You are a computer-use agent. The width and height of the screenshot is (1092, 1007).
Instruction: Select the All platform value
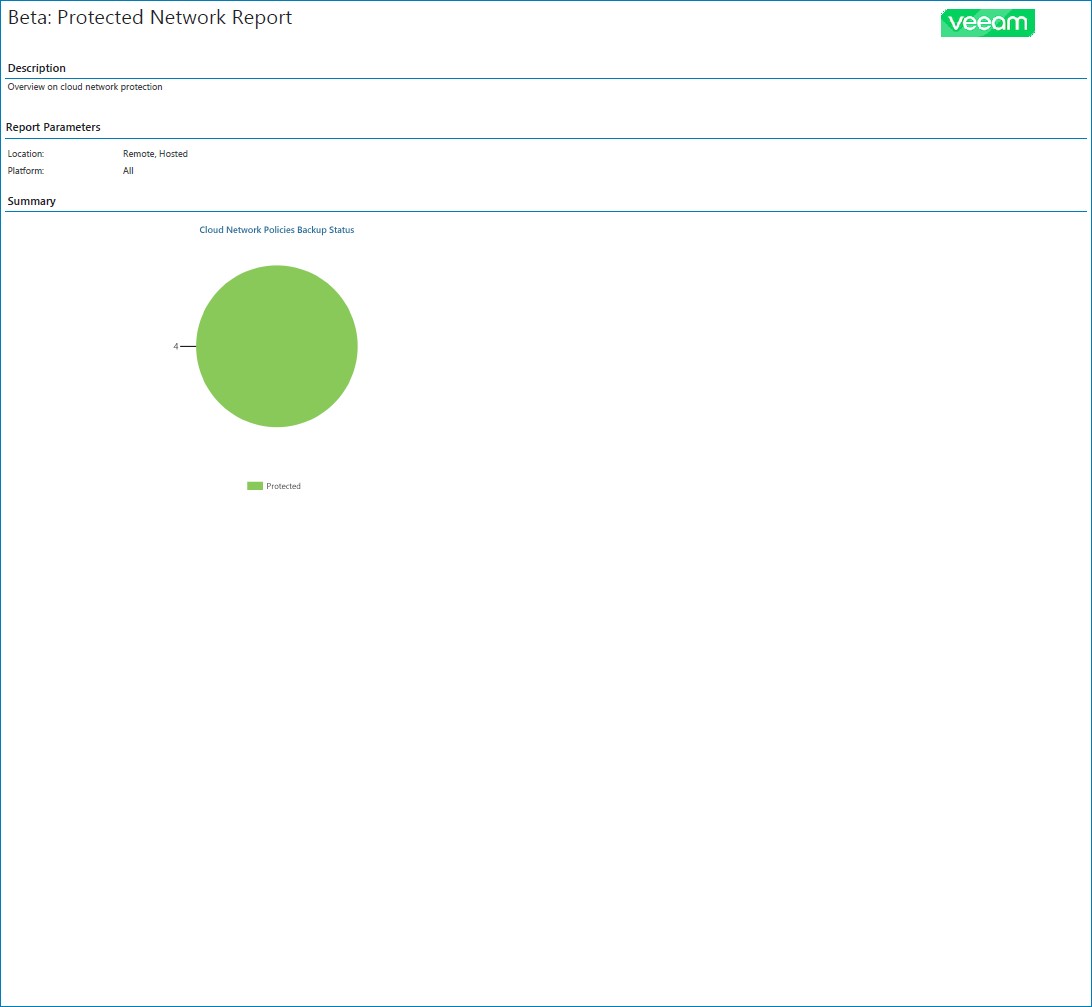128,171
